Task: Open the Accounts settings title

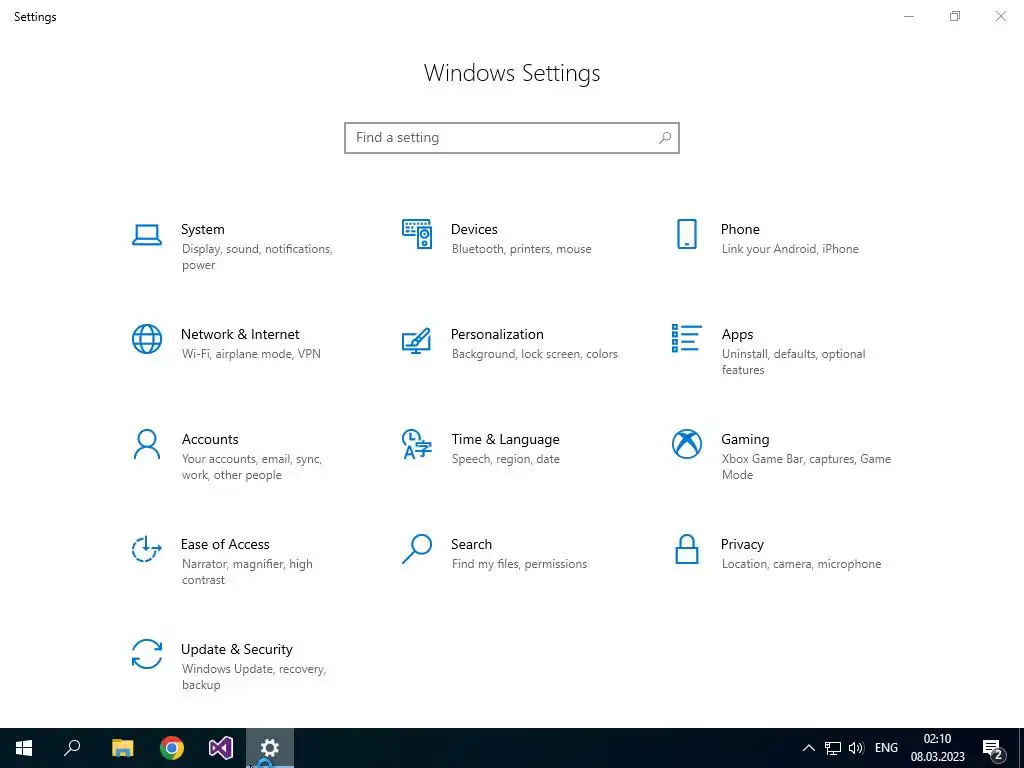Action: pyautogui.click(x=210, y=440)
